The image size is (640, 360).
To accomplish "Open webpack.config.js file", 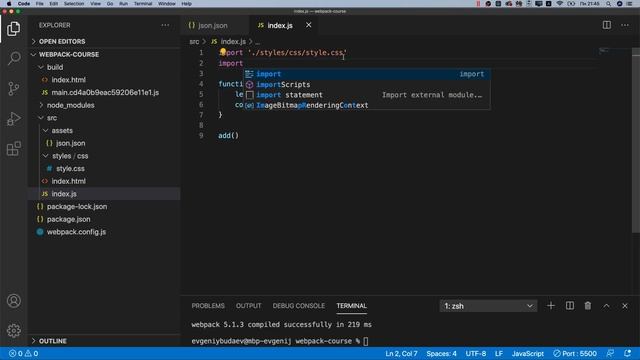I will (x=104, y=232).
